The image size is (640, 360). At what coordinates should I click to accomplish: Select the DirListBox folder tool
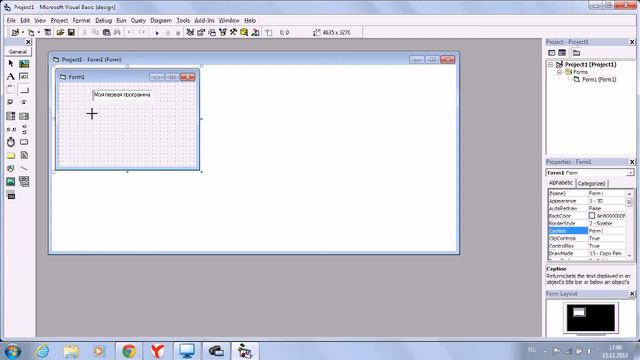pyautogui.click(x=11, y=155)
